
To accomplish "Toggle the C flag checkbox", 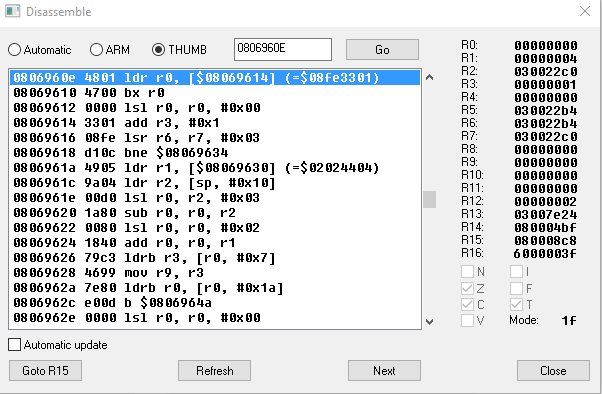I will 467,305.
